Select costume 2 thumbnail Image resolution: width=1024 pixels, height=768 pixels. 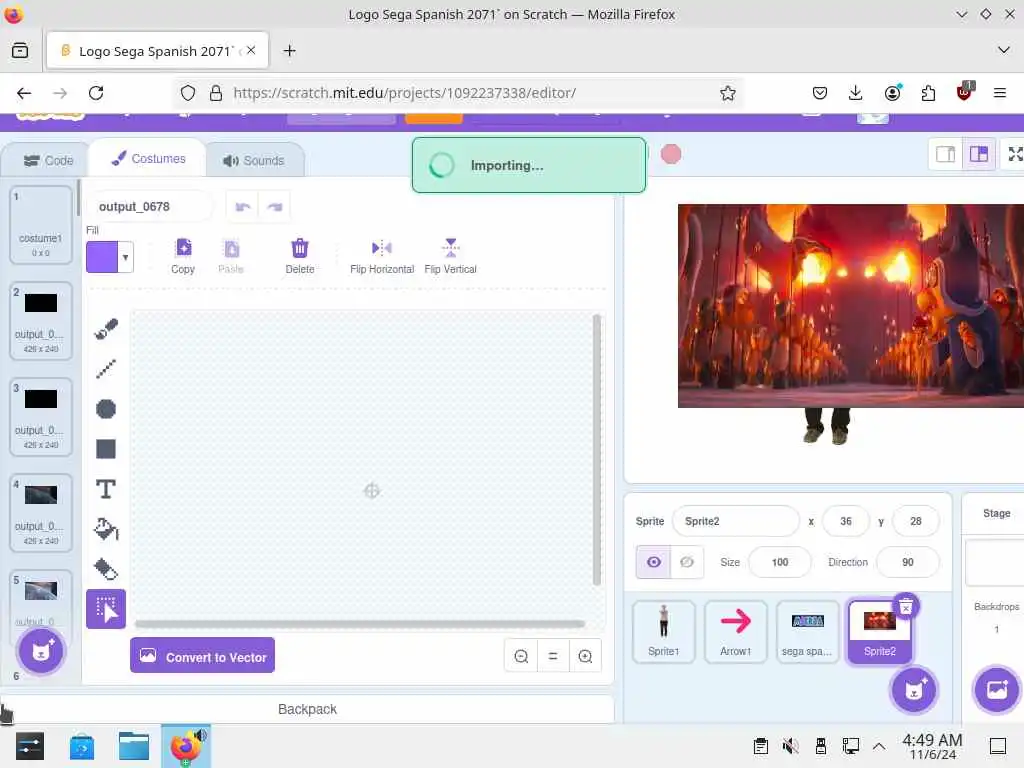41,321
